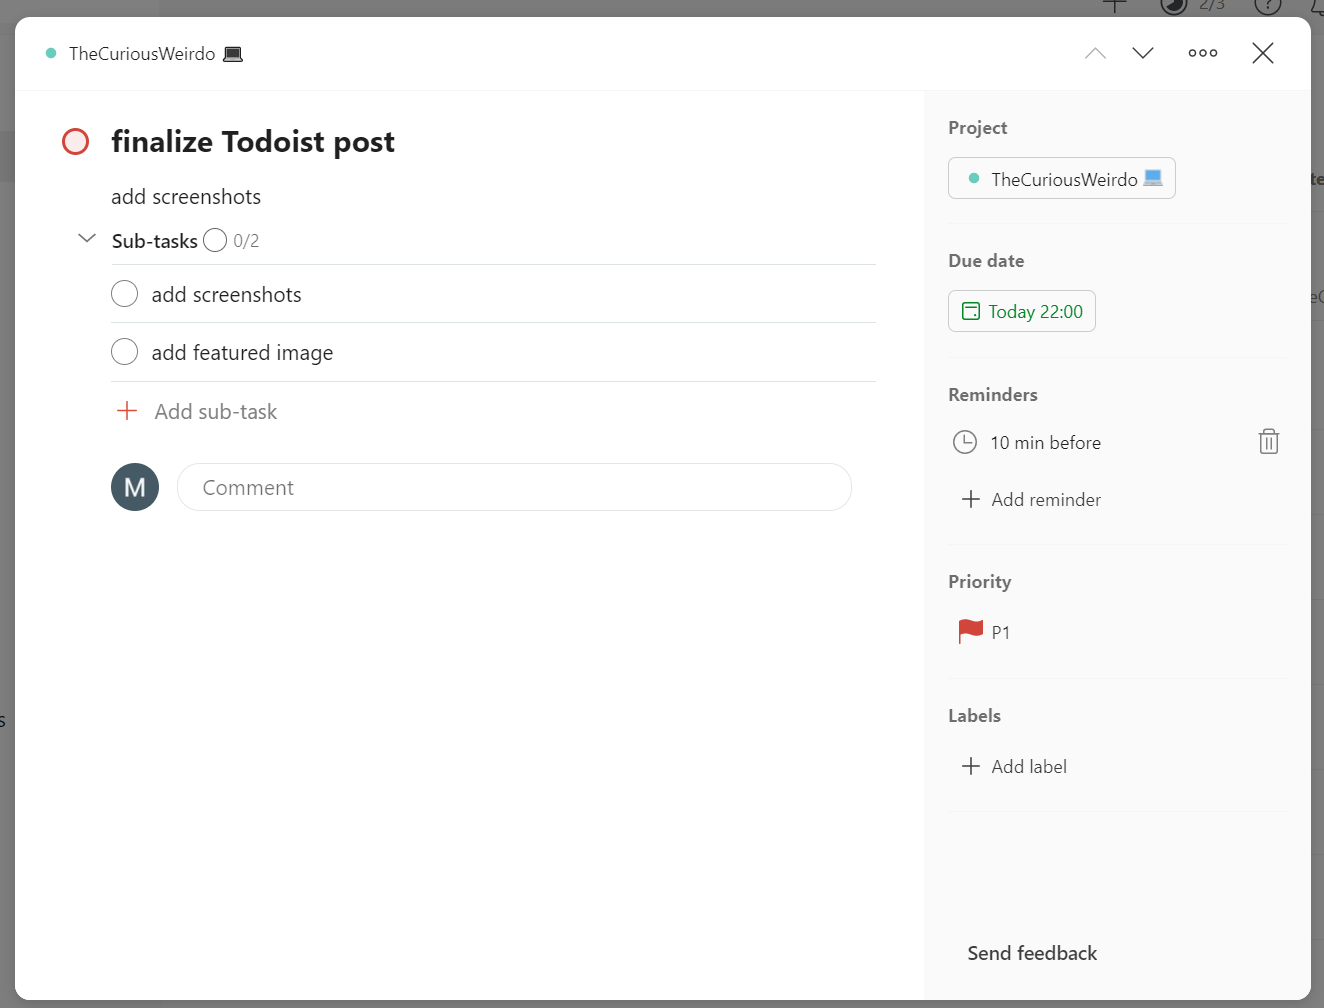Screen dimensions: 1324x1008
Task: Delete the 10 min before reminder
Action: (x=1268, y=441)
